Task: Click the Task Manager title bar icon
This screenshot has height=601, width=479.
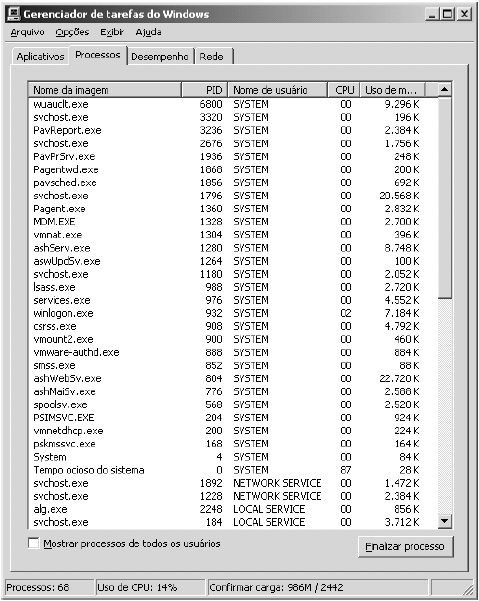Action: point(14,14)
